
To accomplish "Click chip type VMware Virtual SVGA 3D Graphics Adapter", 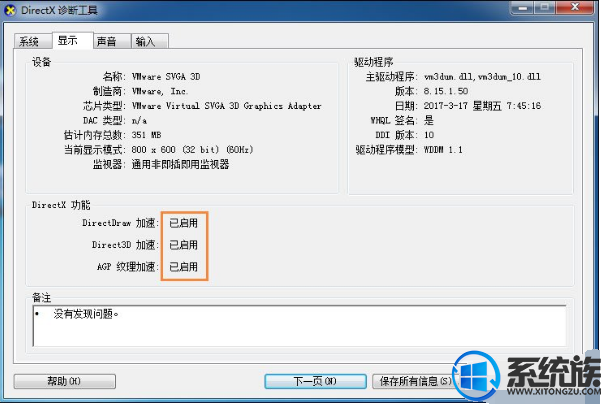I will [227, 106].
